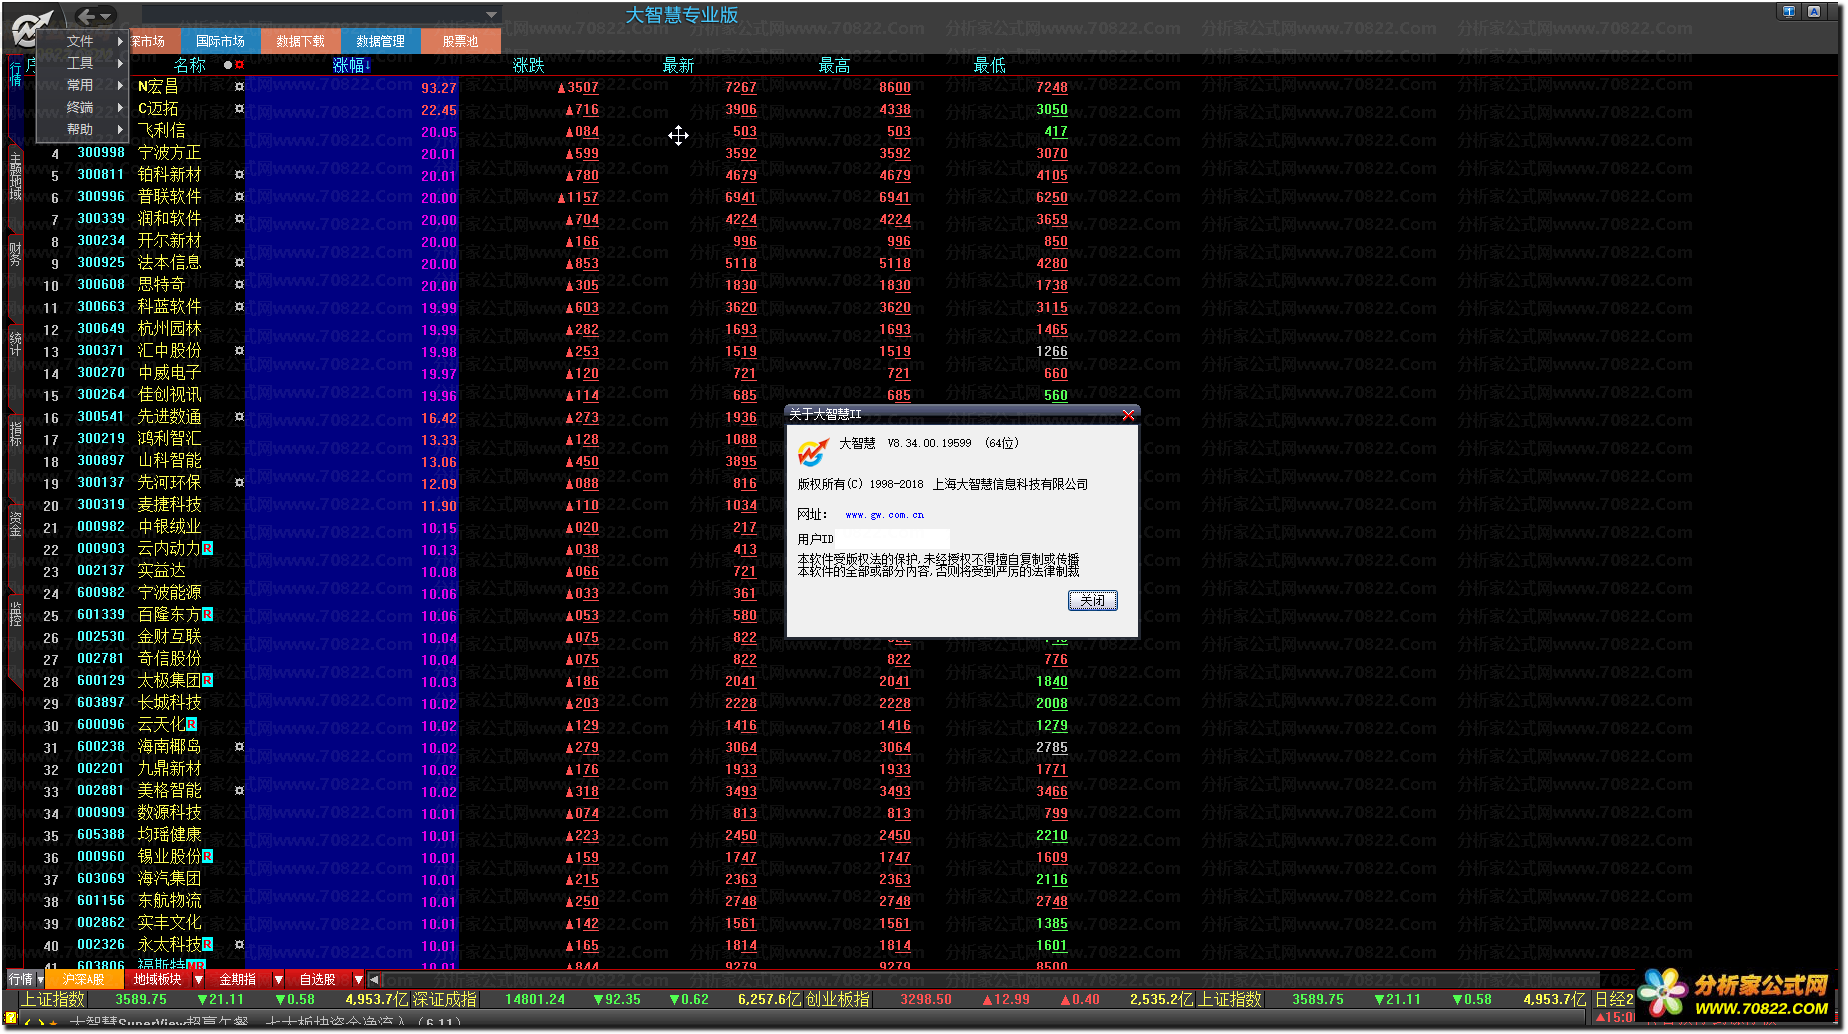
Task: Switch to the 数据下载 tab
Action: (x=300, y=41)
